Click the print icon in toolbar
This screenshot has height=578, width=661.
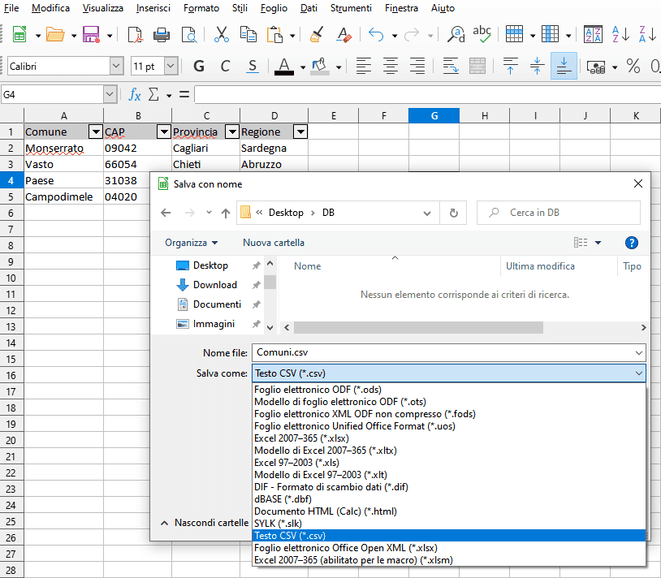pyautogui.click(x=161, y=35)
